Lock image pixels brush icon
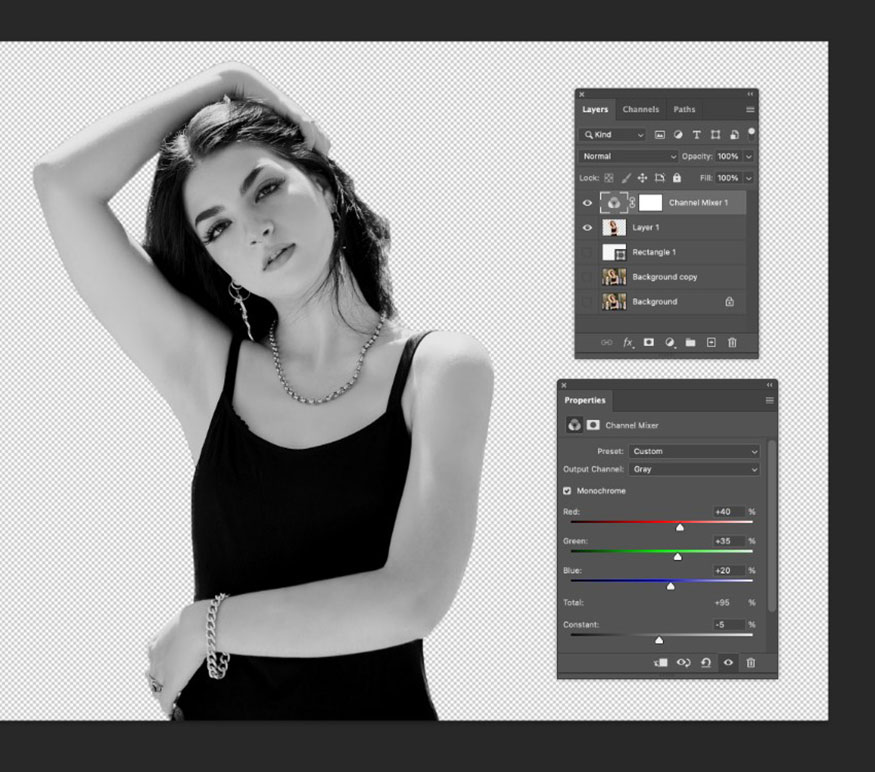 (x=626, y=178)
